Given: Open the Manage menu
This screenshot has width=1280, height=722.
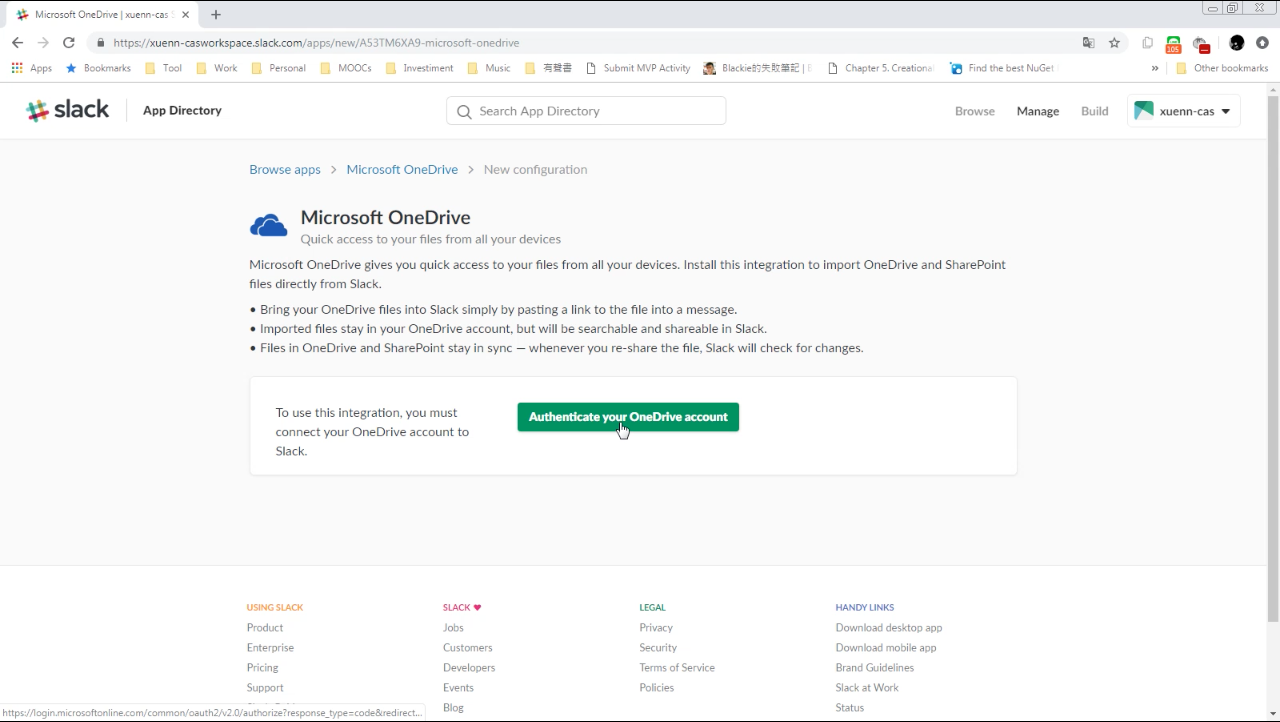Looking at the screenshot, I should [x=1038, y=111].
